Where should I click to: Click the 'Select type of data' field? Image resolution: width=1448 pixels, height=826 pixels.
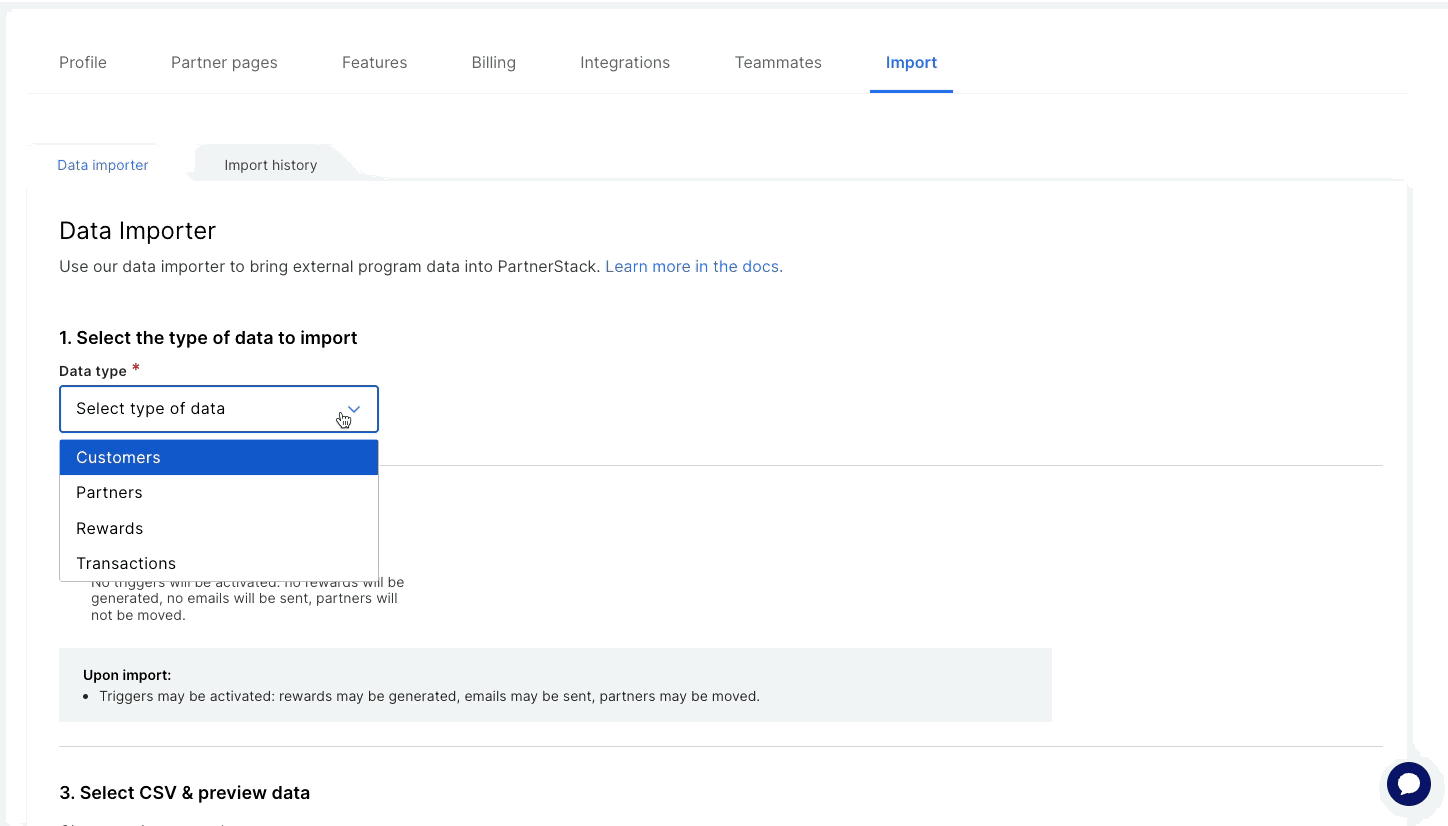pos(219,409)
